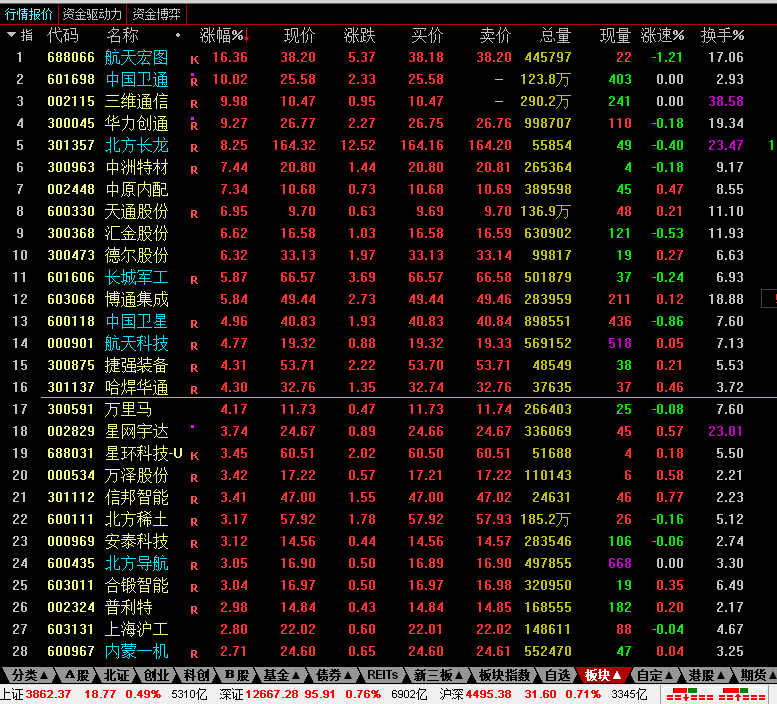
Task: Expand the 港股 bottom tab menu
Action: point(721,675)
